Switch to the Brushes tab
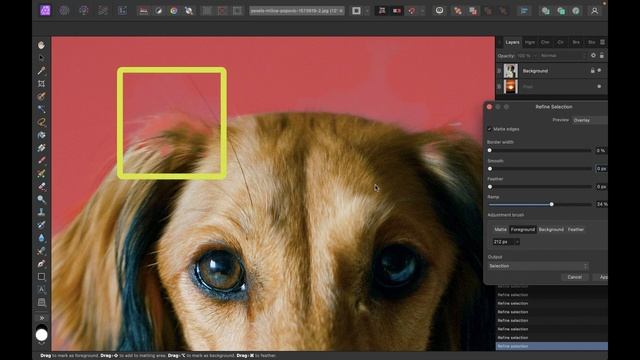The height and width of the screenshot is (360, 640). pyautogui.click(x=576, y=42)
